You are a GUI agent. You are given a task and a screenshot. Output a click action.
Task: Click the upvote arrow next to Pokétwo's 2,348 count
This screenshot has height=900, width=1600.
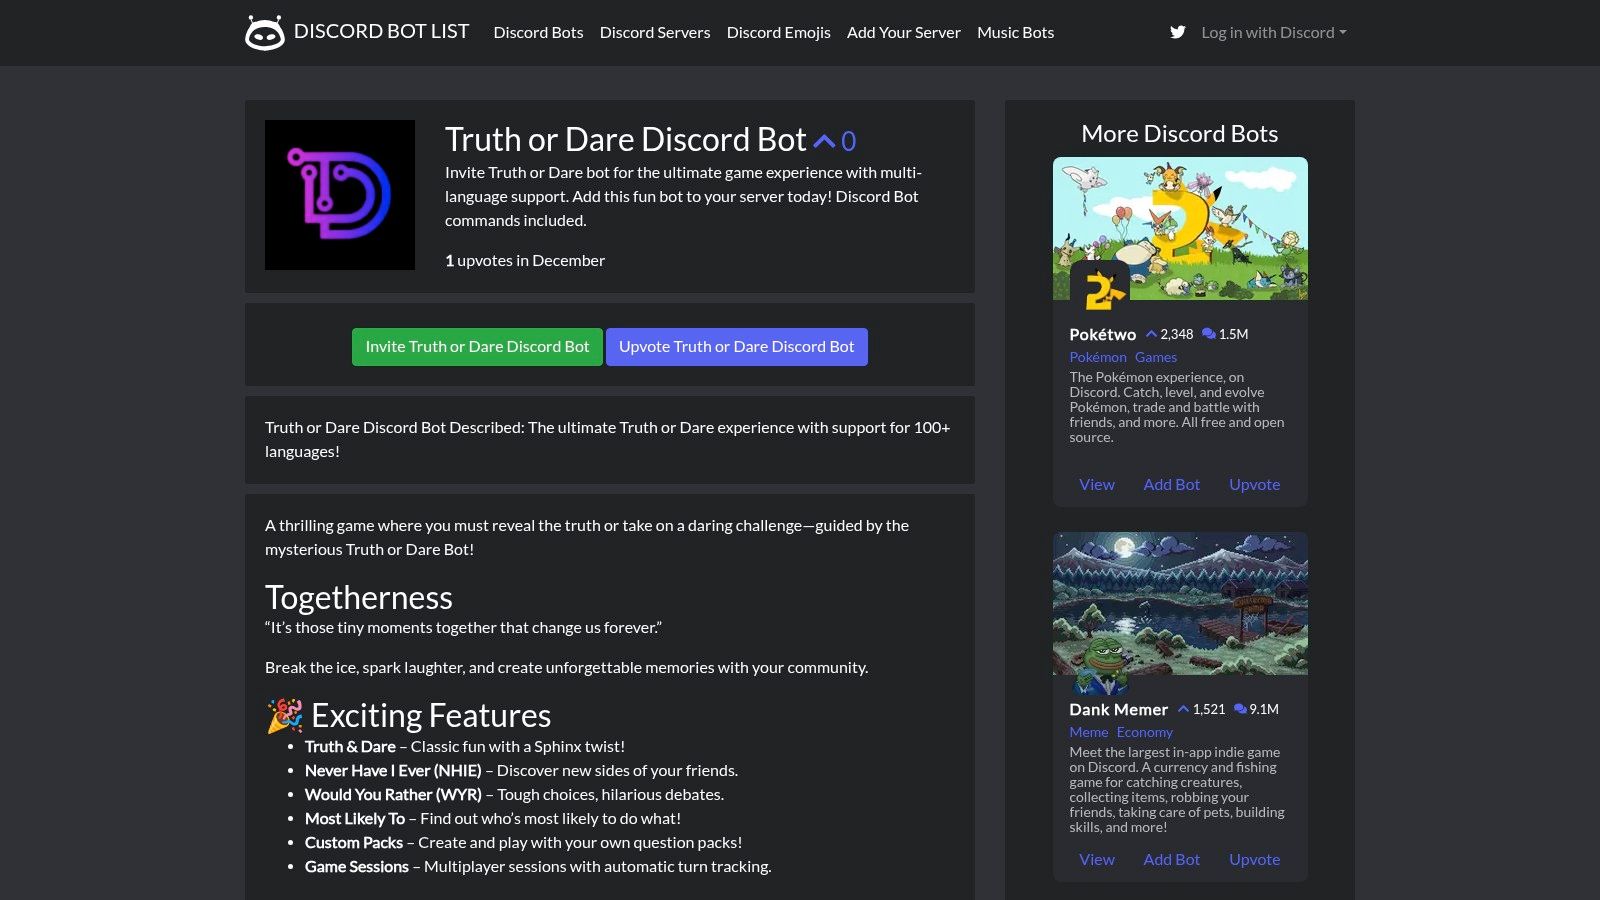tap(1154, 334)
